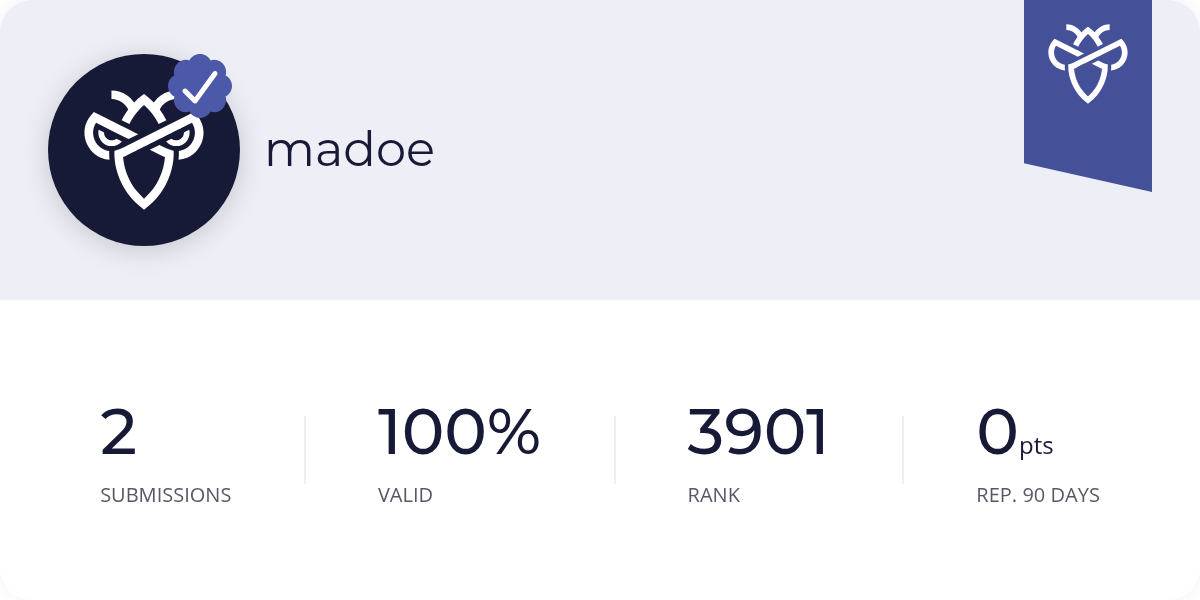Click the divider between Submissions and Valid

coord(305,450)
